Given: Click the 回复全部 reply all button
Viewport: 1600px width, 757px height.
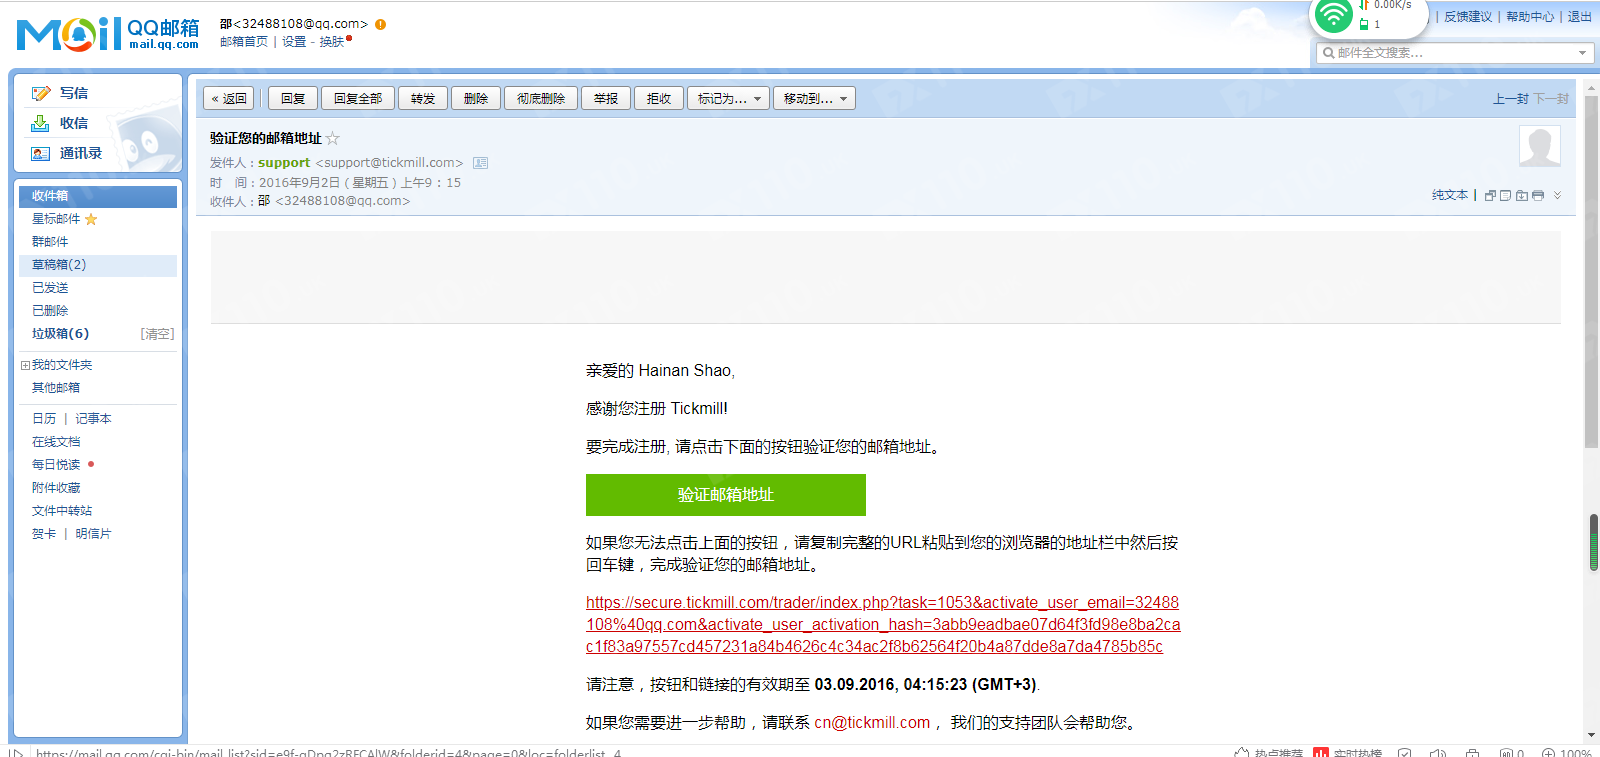Looking at the screenshot, I should tap(358, 98).
